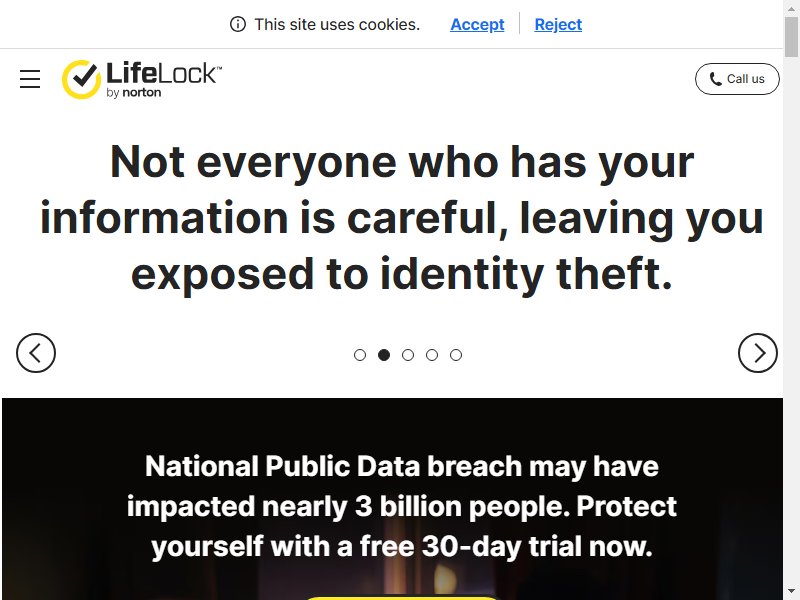
Task: Click the phone icon in Call us
Action: (x=716, y=79)
